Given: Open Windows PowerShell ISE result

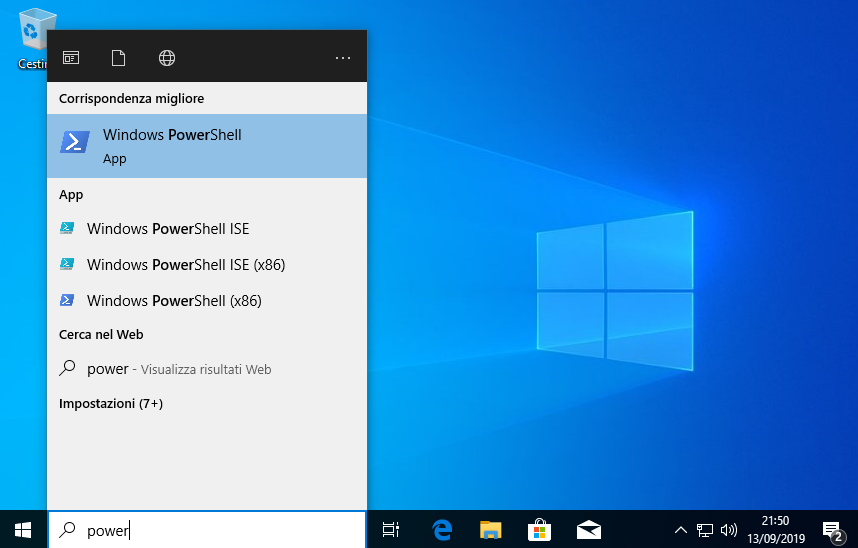Looking at the screenshot, I should pyautogui.click(x=207, y=228).
